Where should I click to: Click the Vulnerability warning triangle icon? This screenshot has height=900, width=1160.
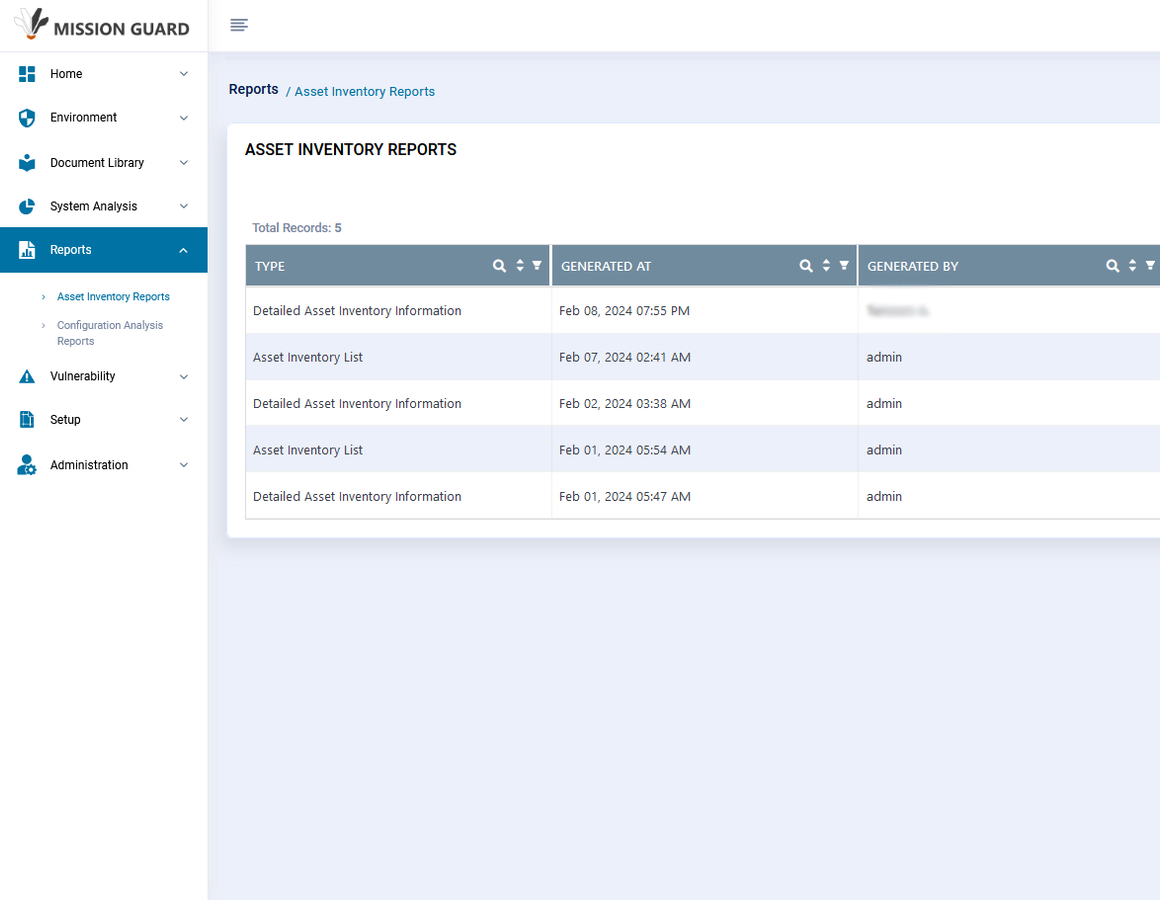pos(27,376)
